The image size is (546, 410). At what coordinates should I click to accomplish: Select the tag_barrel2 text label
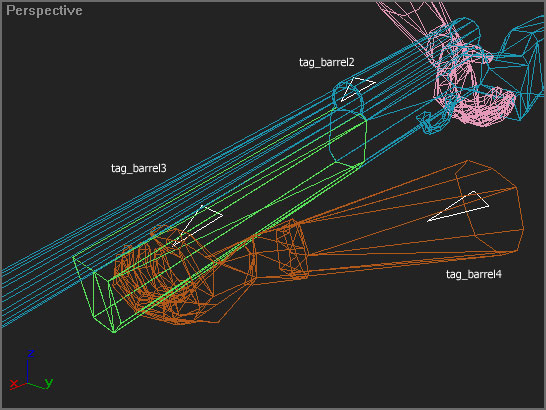326,62
